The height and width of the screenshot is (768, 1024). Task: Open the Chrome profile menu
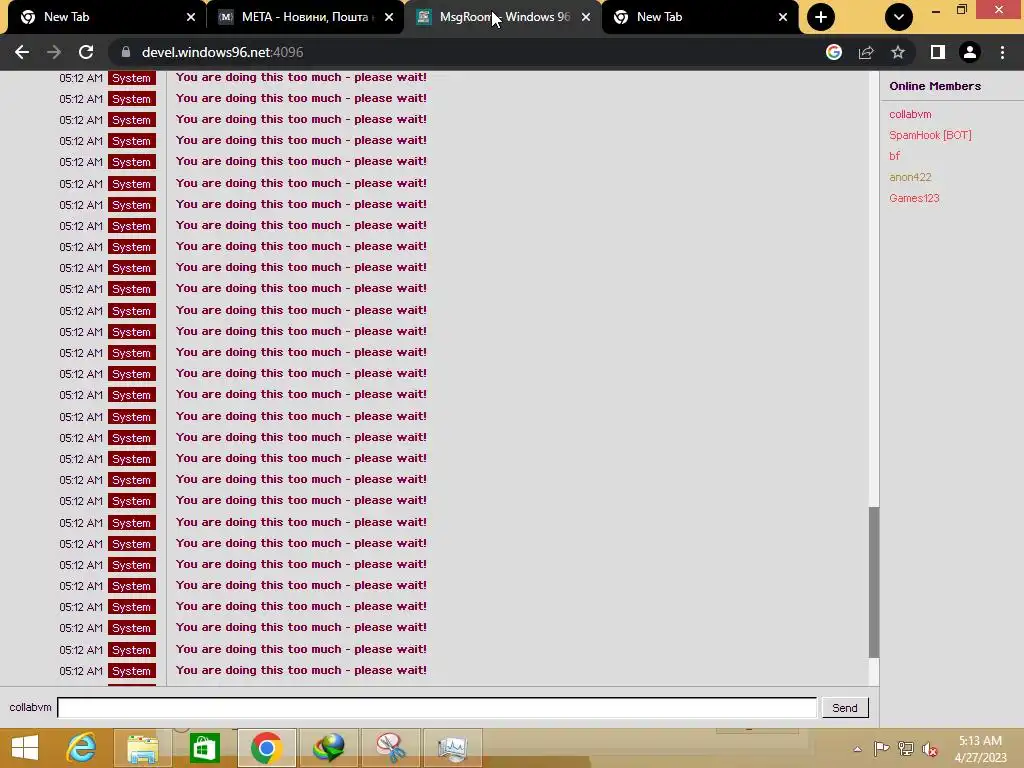[x=970, y=52]
